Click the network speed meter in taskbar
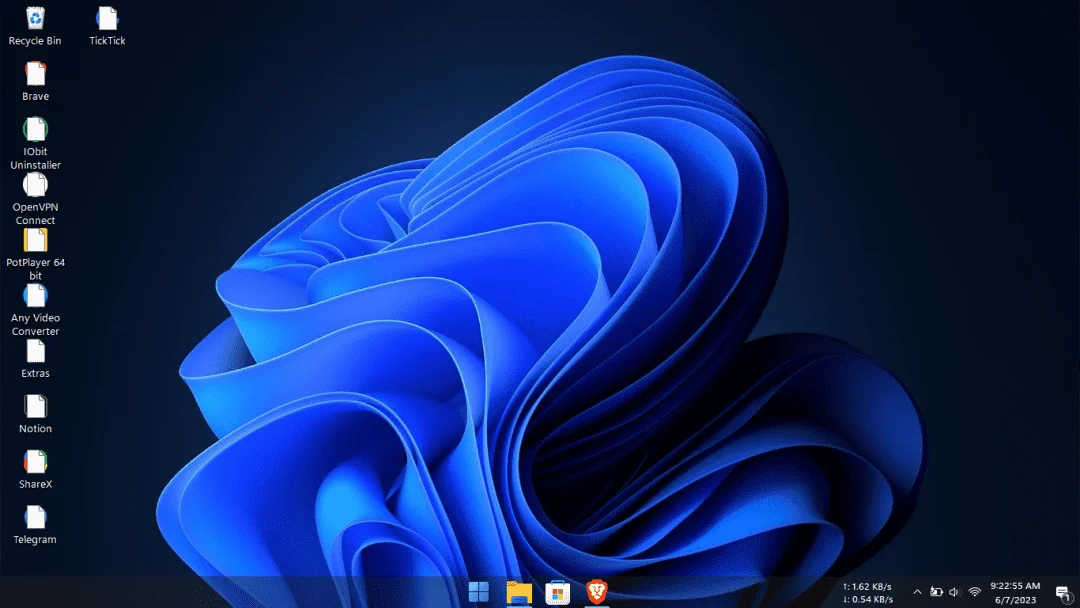The height and width of the screenshot is (608, 1080). (x=867, y=593)
